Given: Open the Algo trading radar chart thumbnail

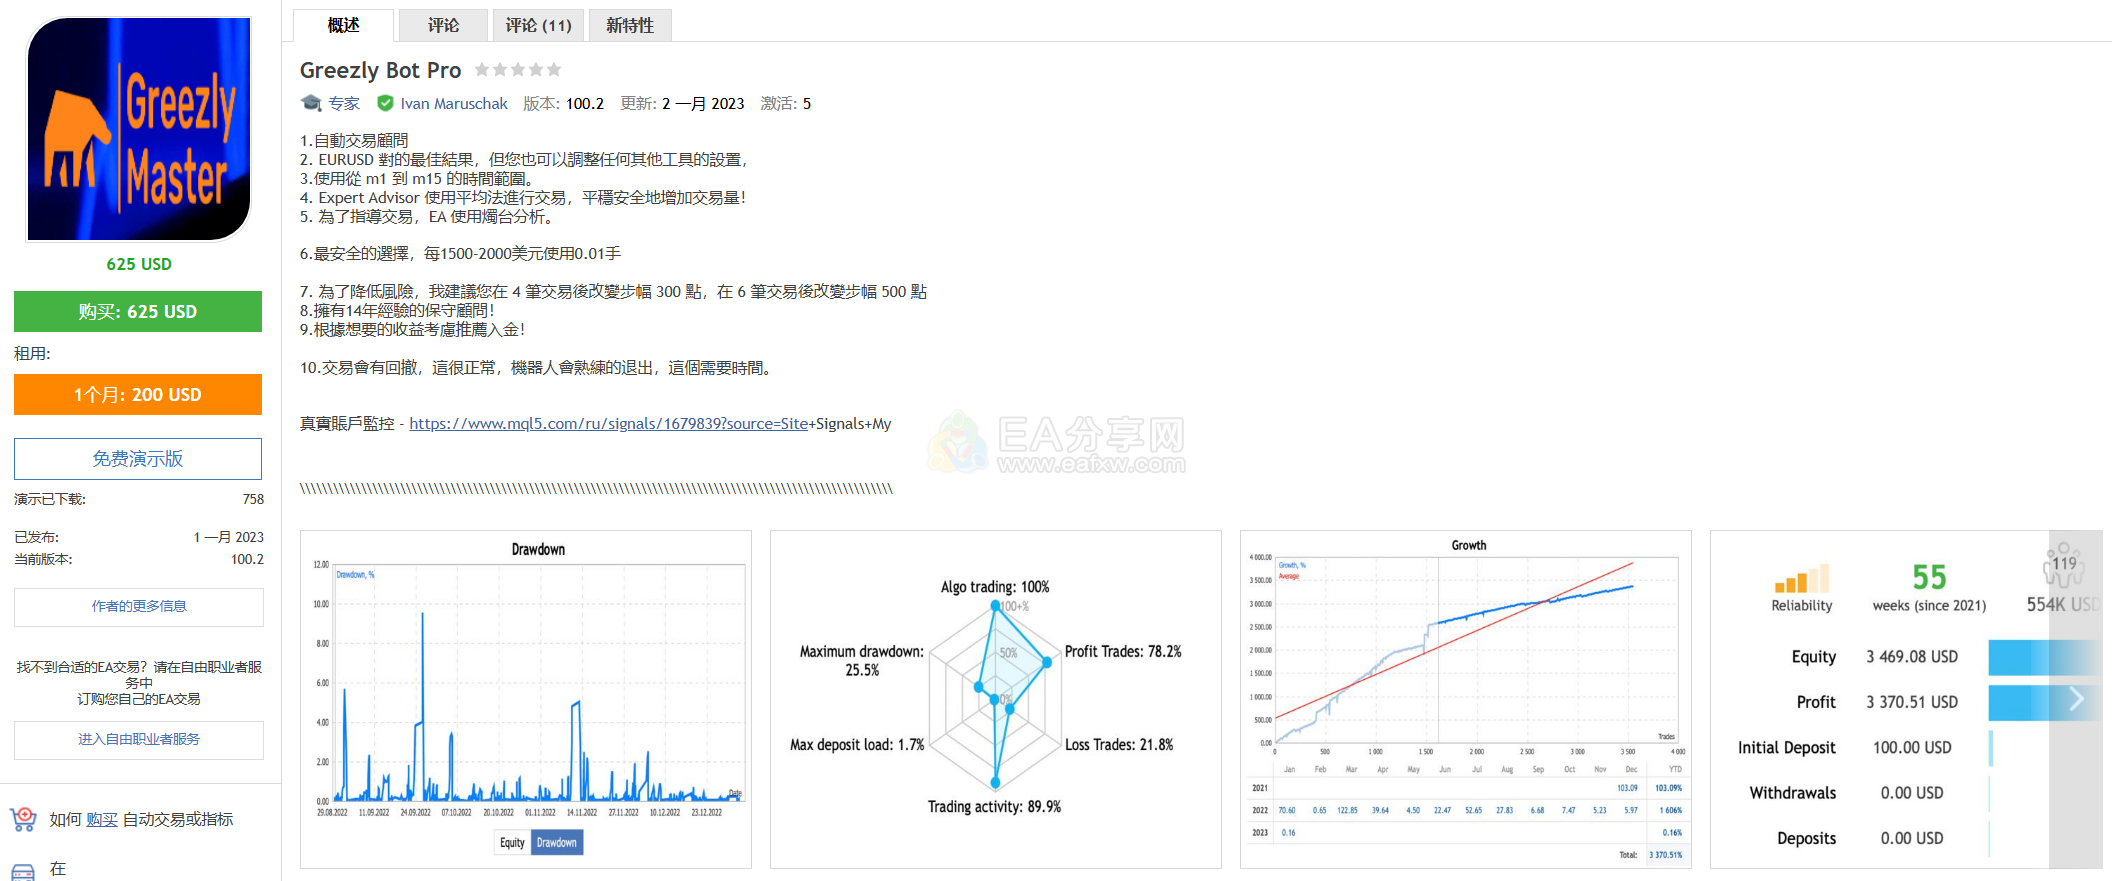Looking at the screenshot, I should [996, 699].
